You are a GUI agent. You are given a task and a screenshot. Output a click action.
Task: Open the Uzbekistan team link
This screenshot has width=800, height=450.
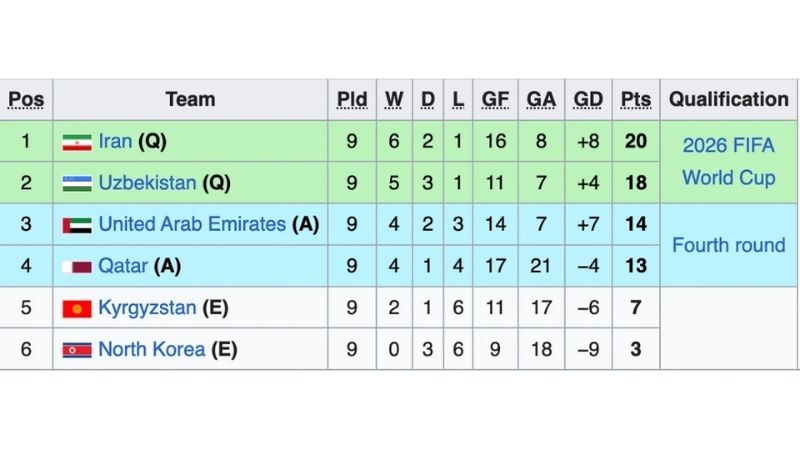149,183
